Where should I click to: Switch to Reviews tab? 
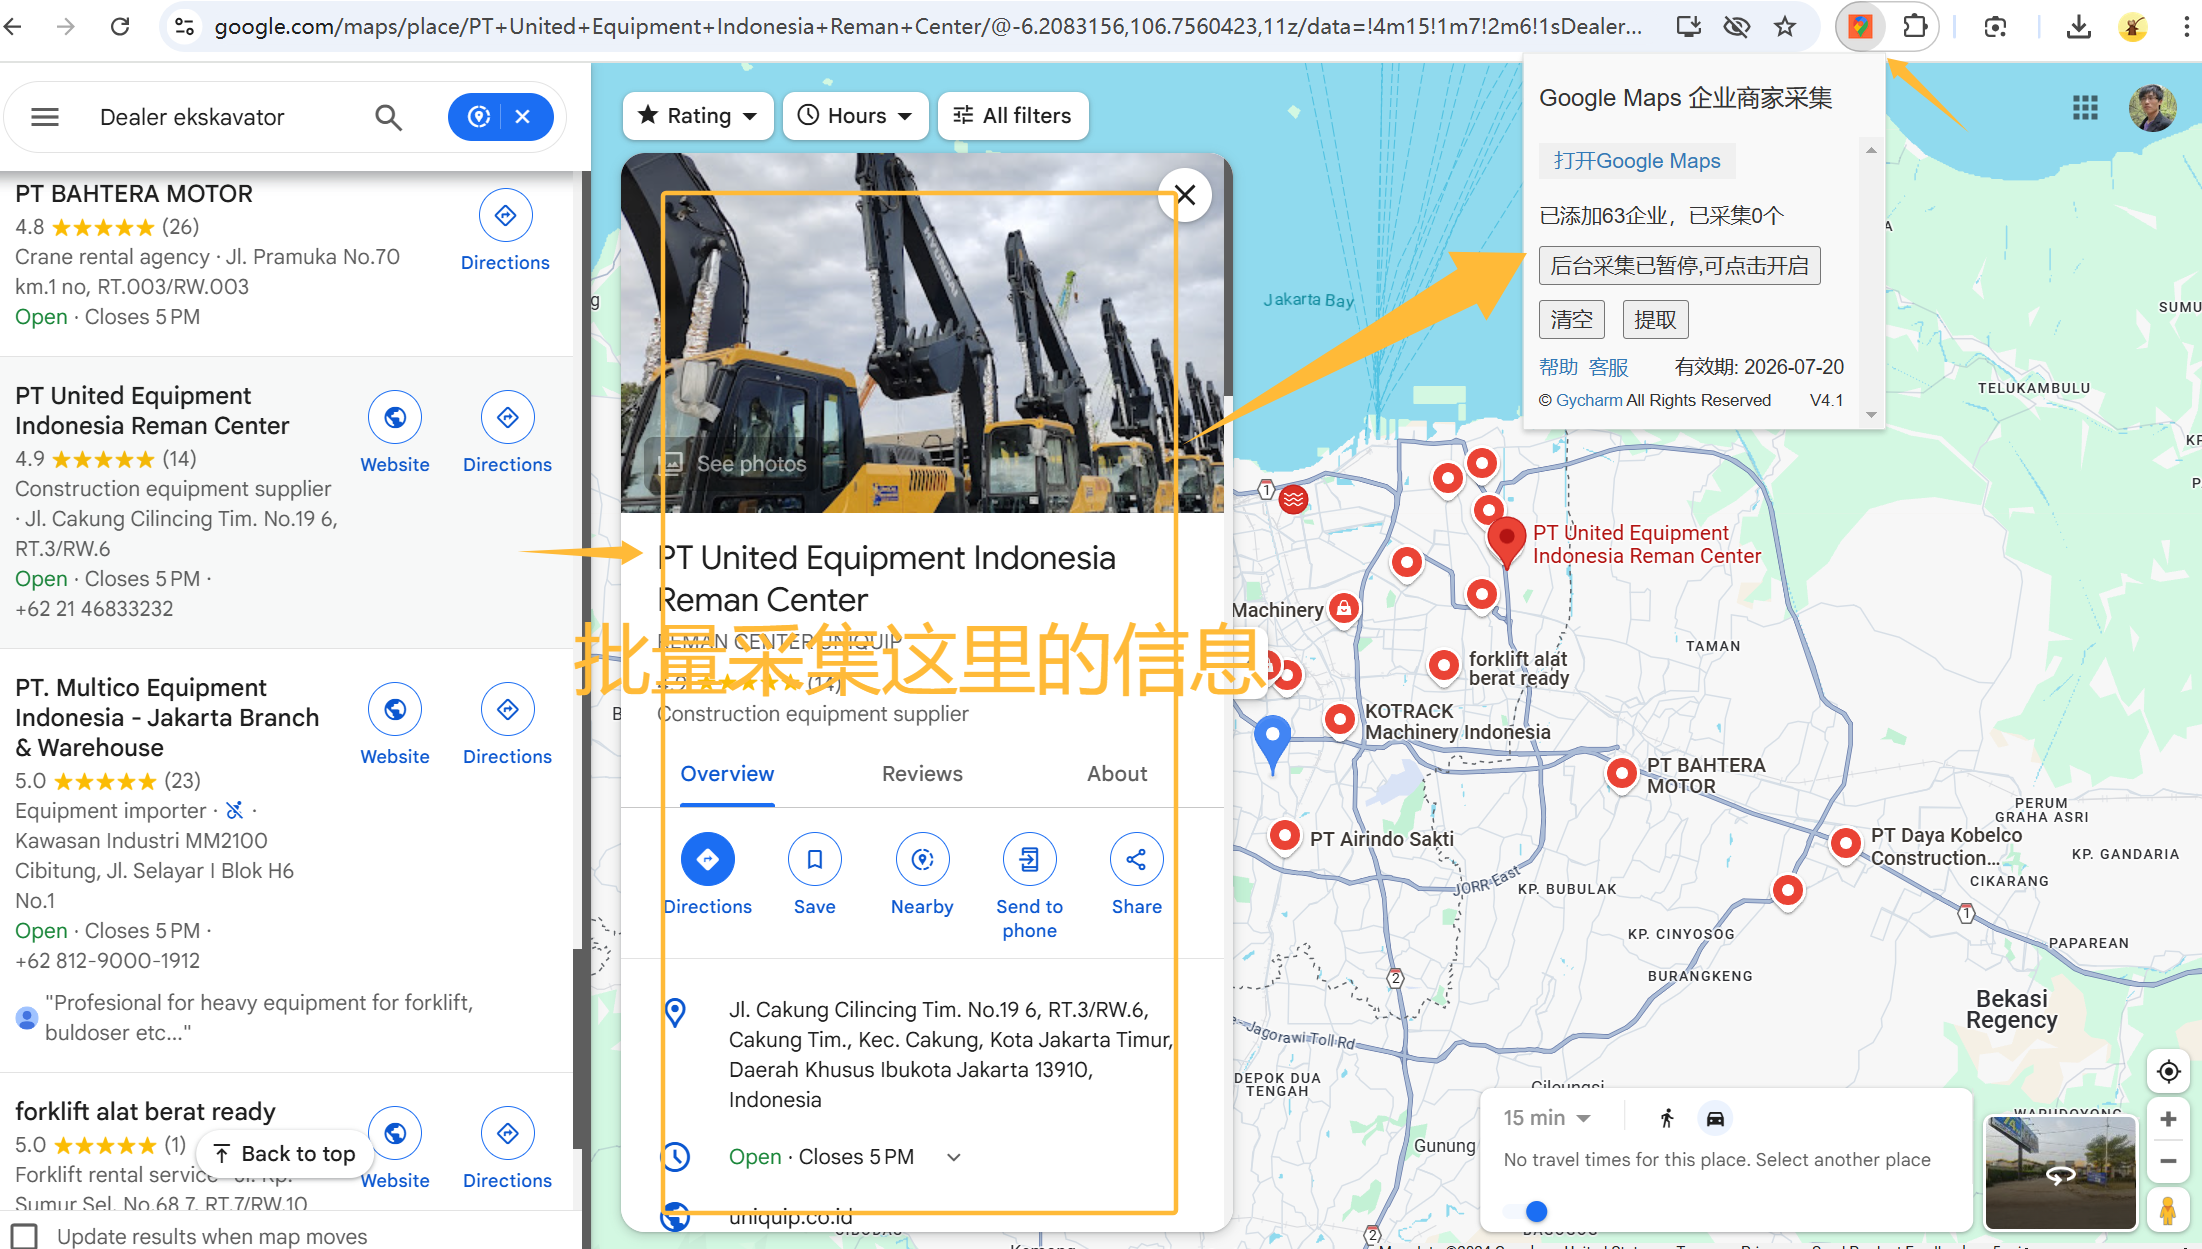[x=922, y=774]
